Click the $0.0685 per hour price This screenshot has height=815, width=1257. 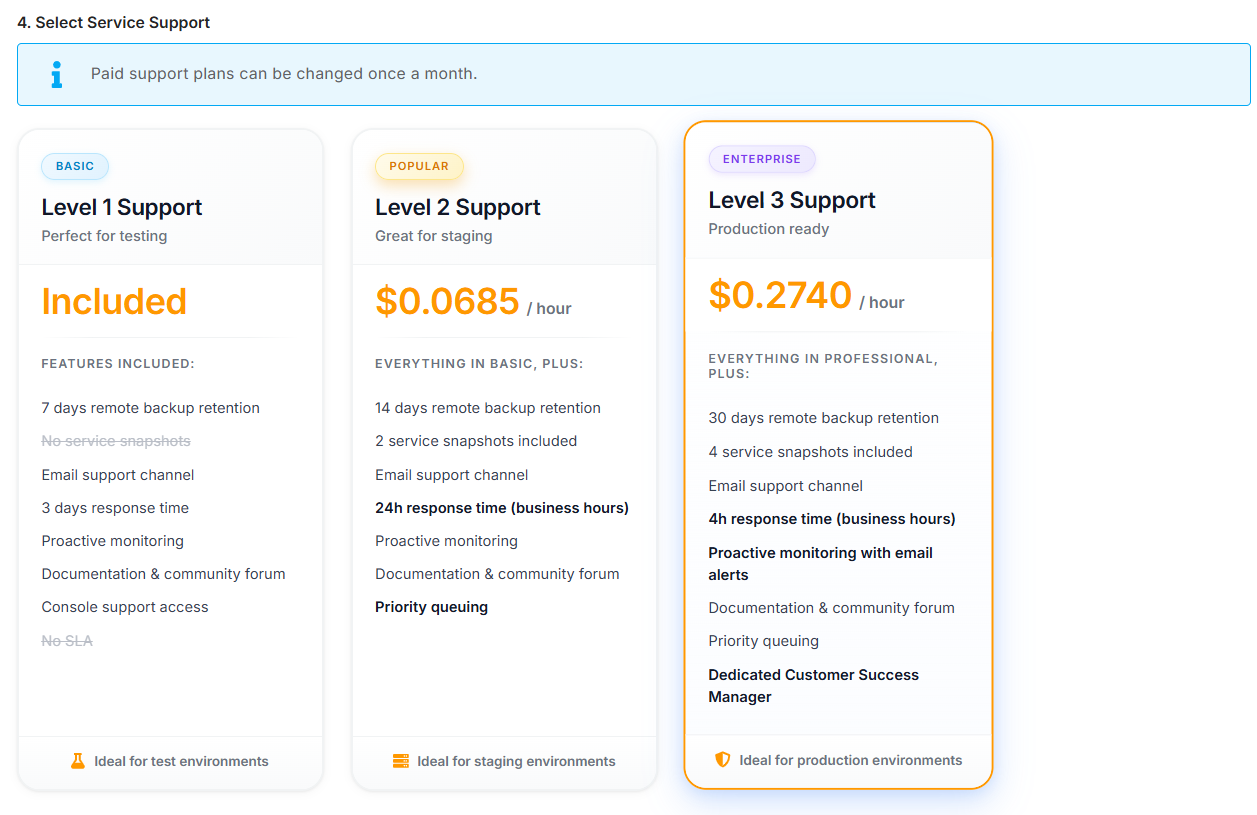coord(447,301)
